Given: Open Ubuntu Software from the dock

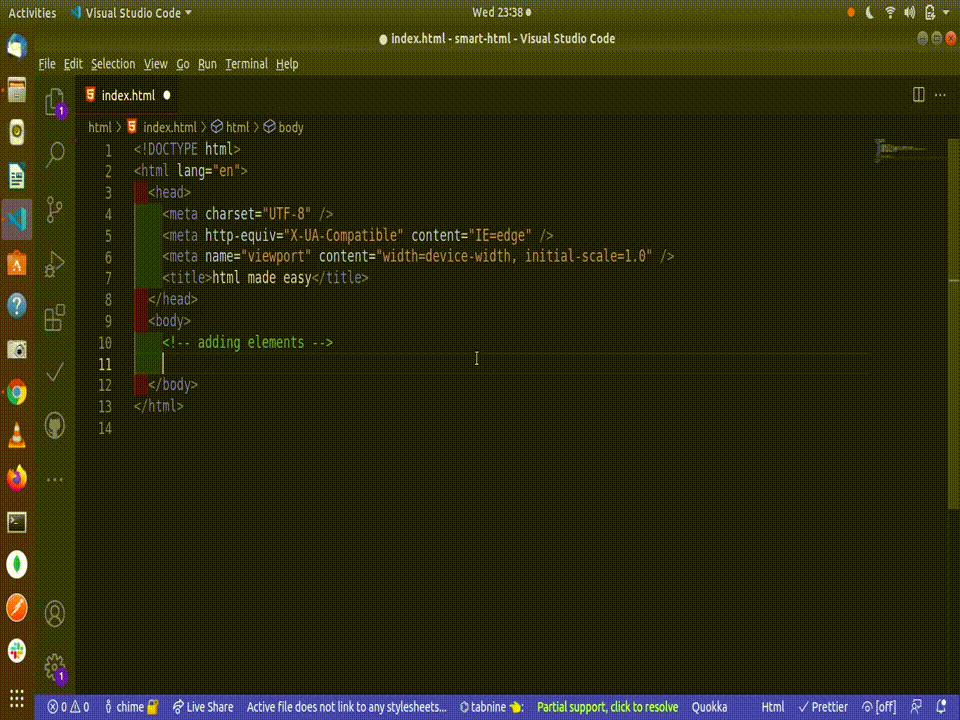Looking at the screenshot, I should (x=17, y=263).
